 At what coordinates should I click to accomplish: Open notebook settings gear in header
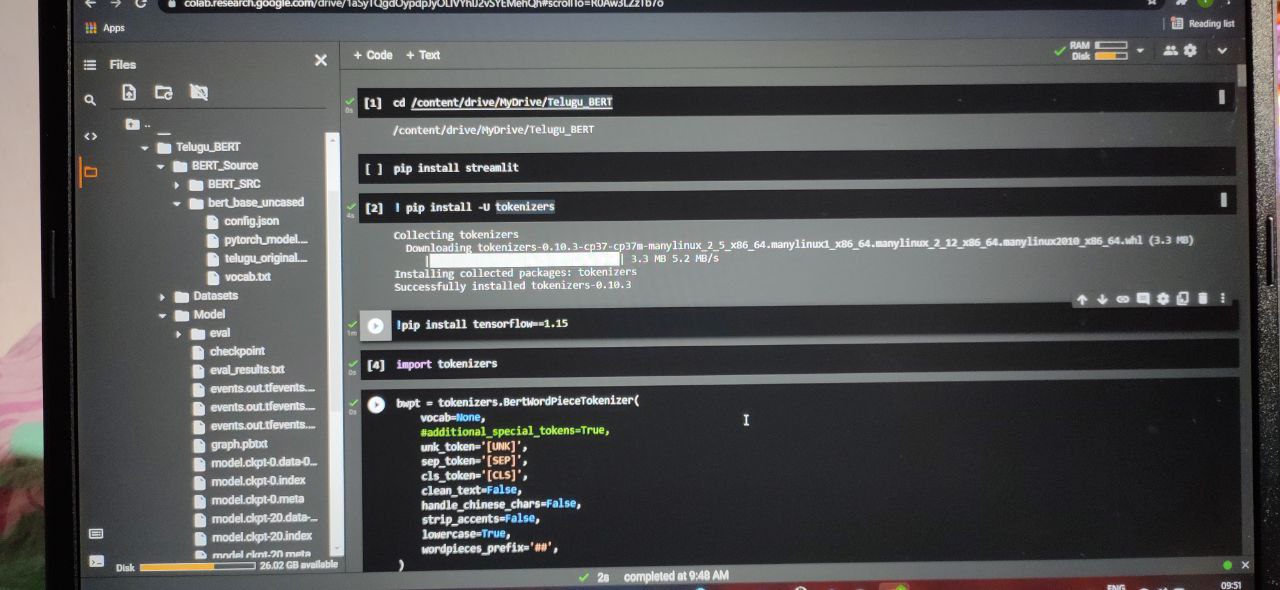[x=1190, y=50]
